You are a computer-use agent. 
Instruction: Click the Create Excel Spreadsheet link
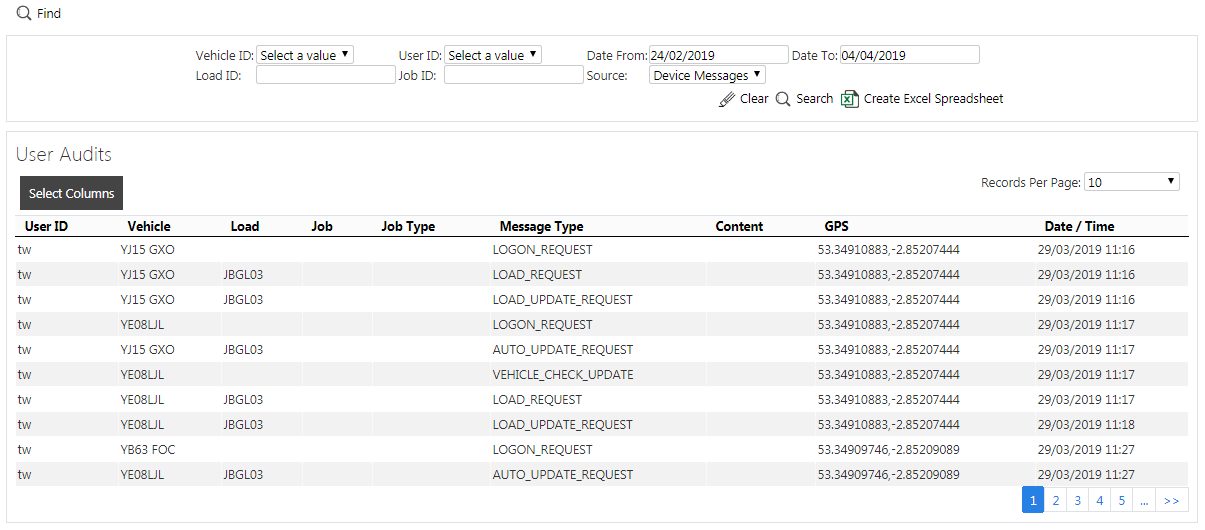point(933,99)
